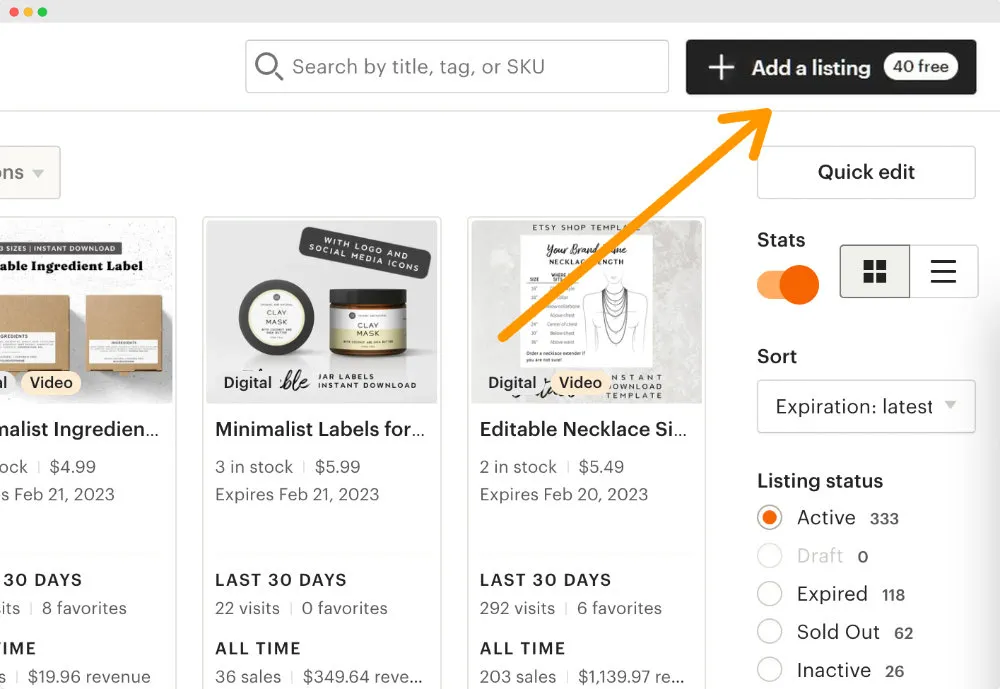Screen dimensions: 1000x689
Task: Click the 40 free badge
Action: 920,67
